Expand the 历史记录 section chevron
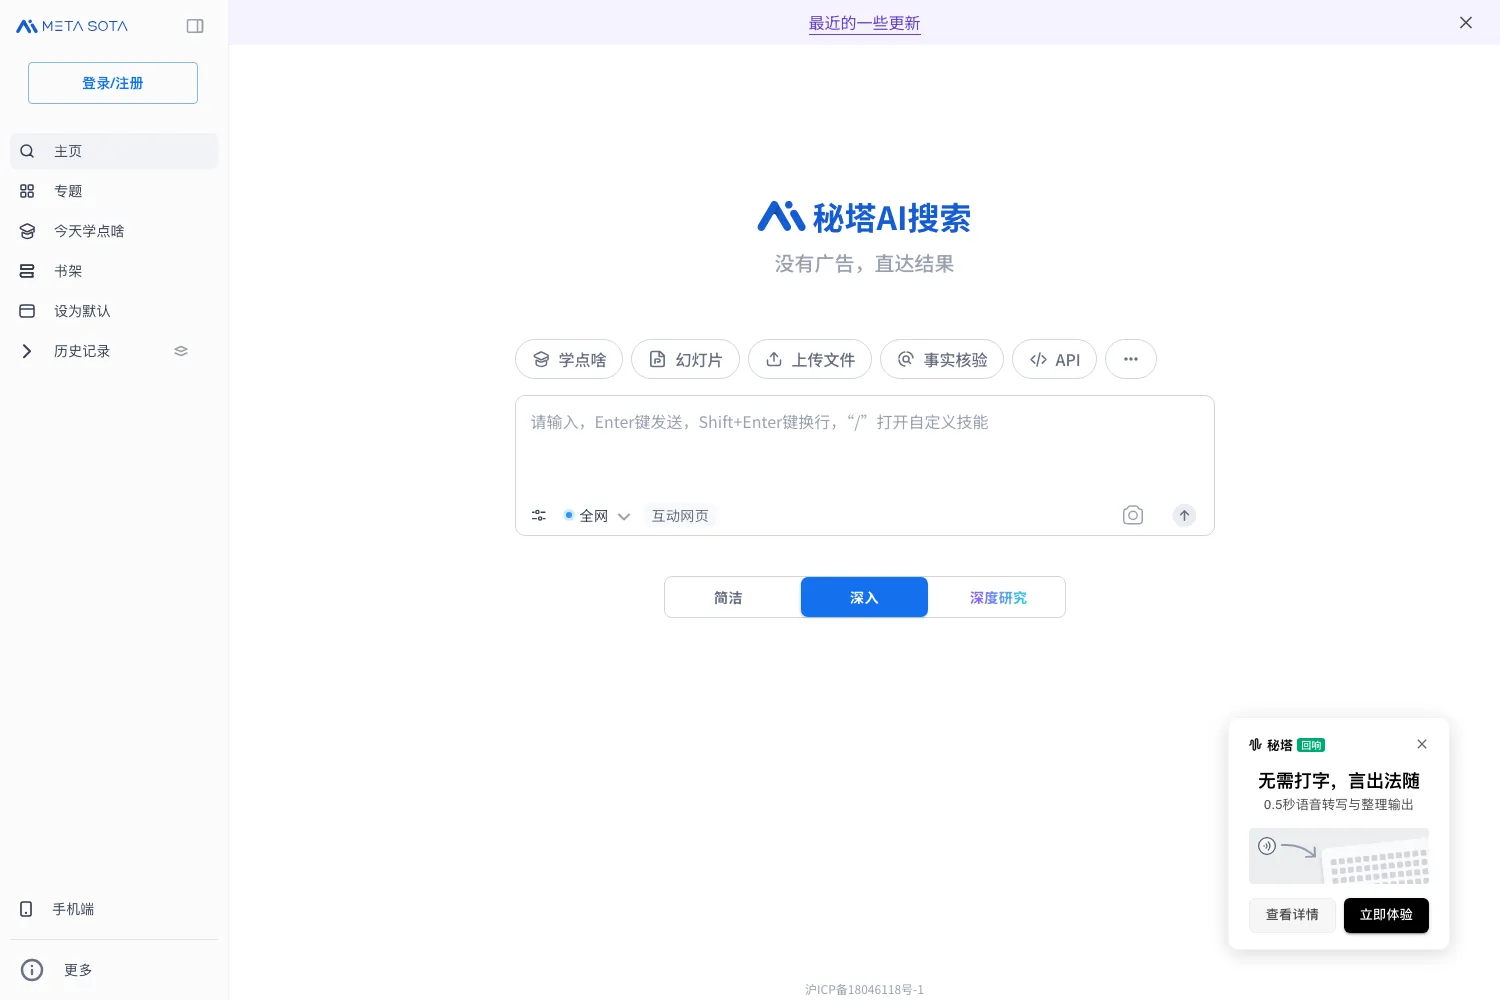 coord(27,351)
